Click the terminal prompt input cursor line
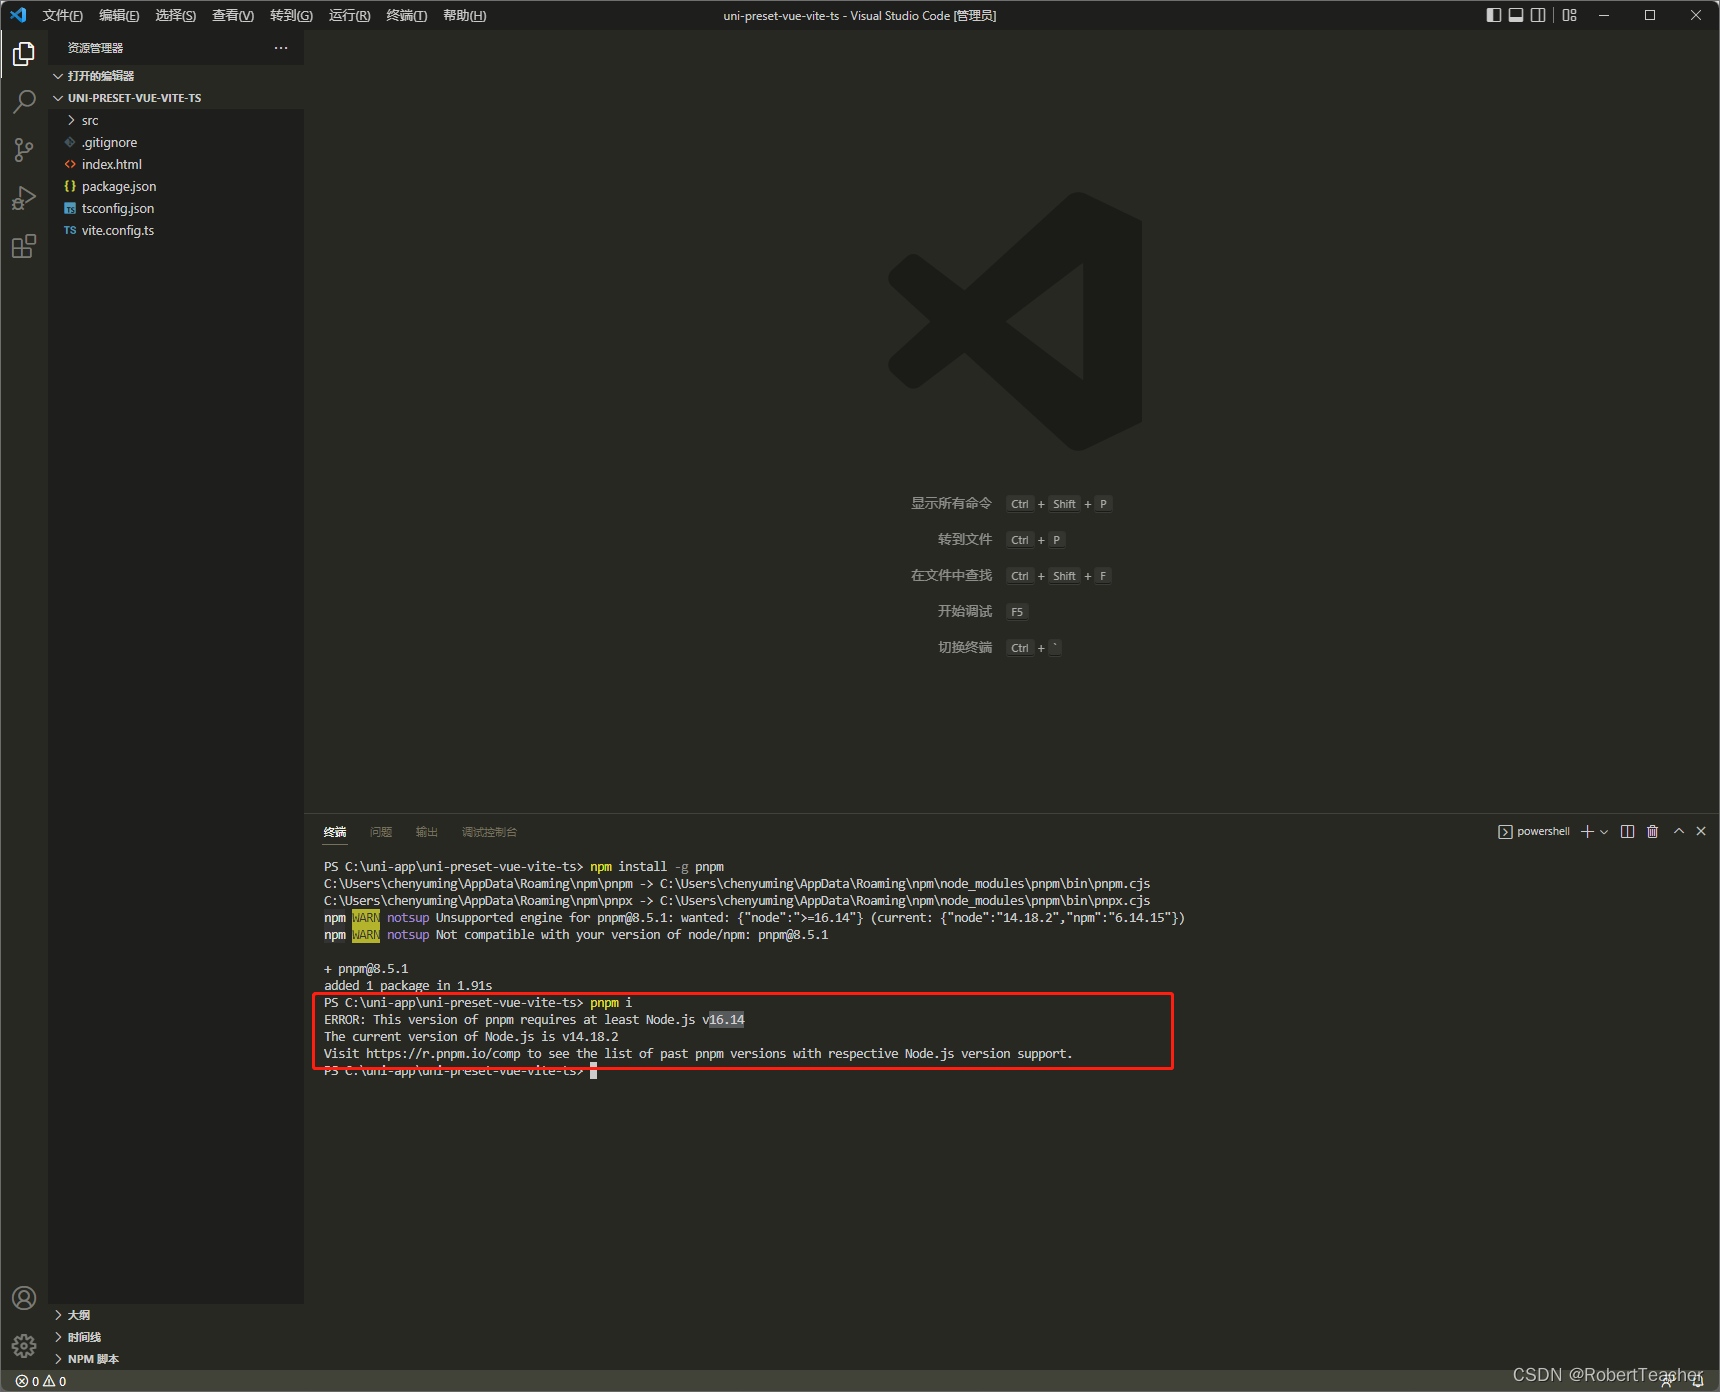The image size is (1720, 1392). tap(460, 1071)
